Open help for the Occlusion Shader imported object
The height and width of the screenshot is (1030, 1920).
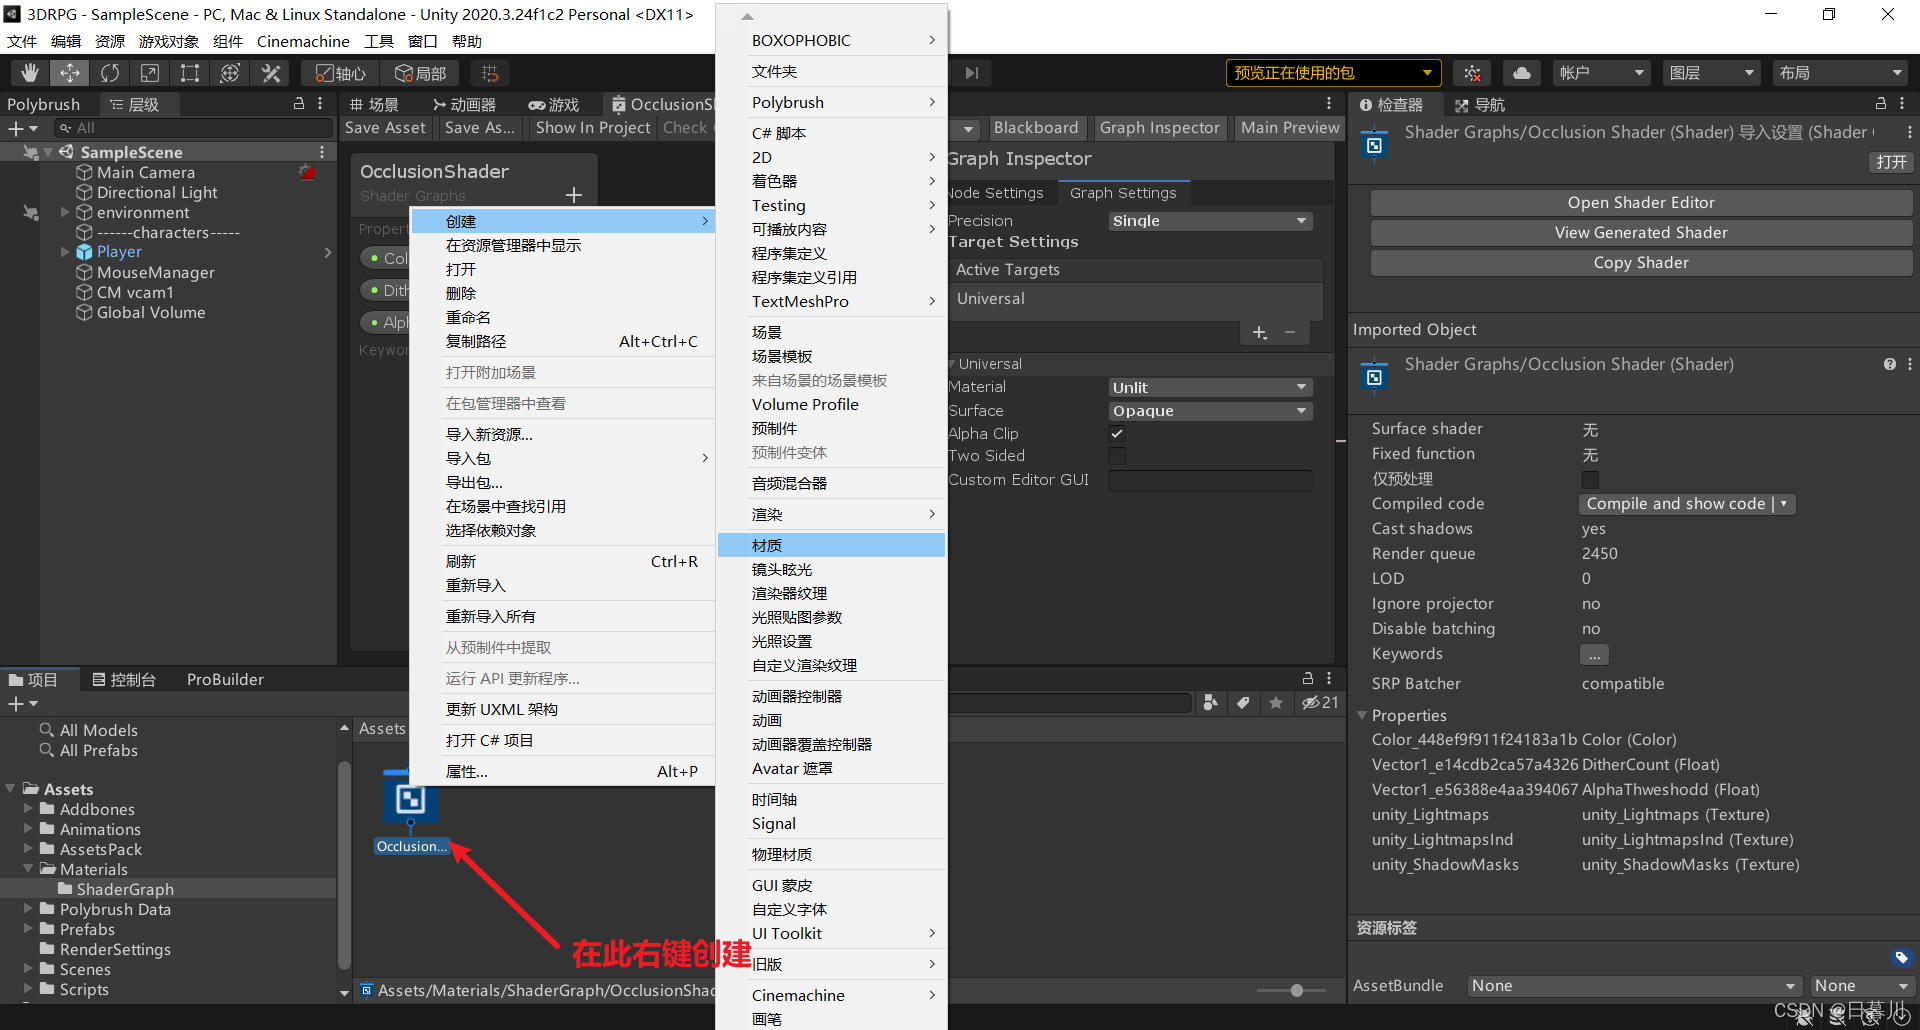point(1890,364)
